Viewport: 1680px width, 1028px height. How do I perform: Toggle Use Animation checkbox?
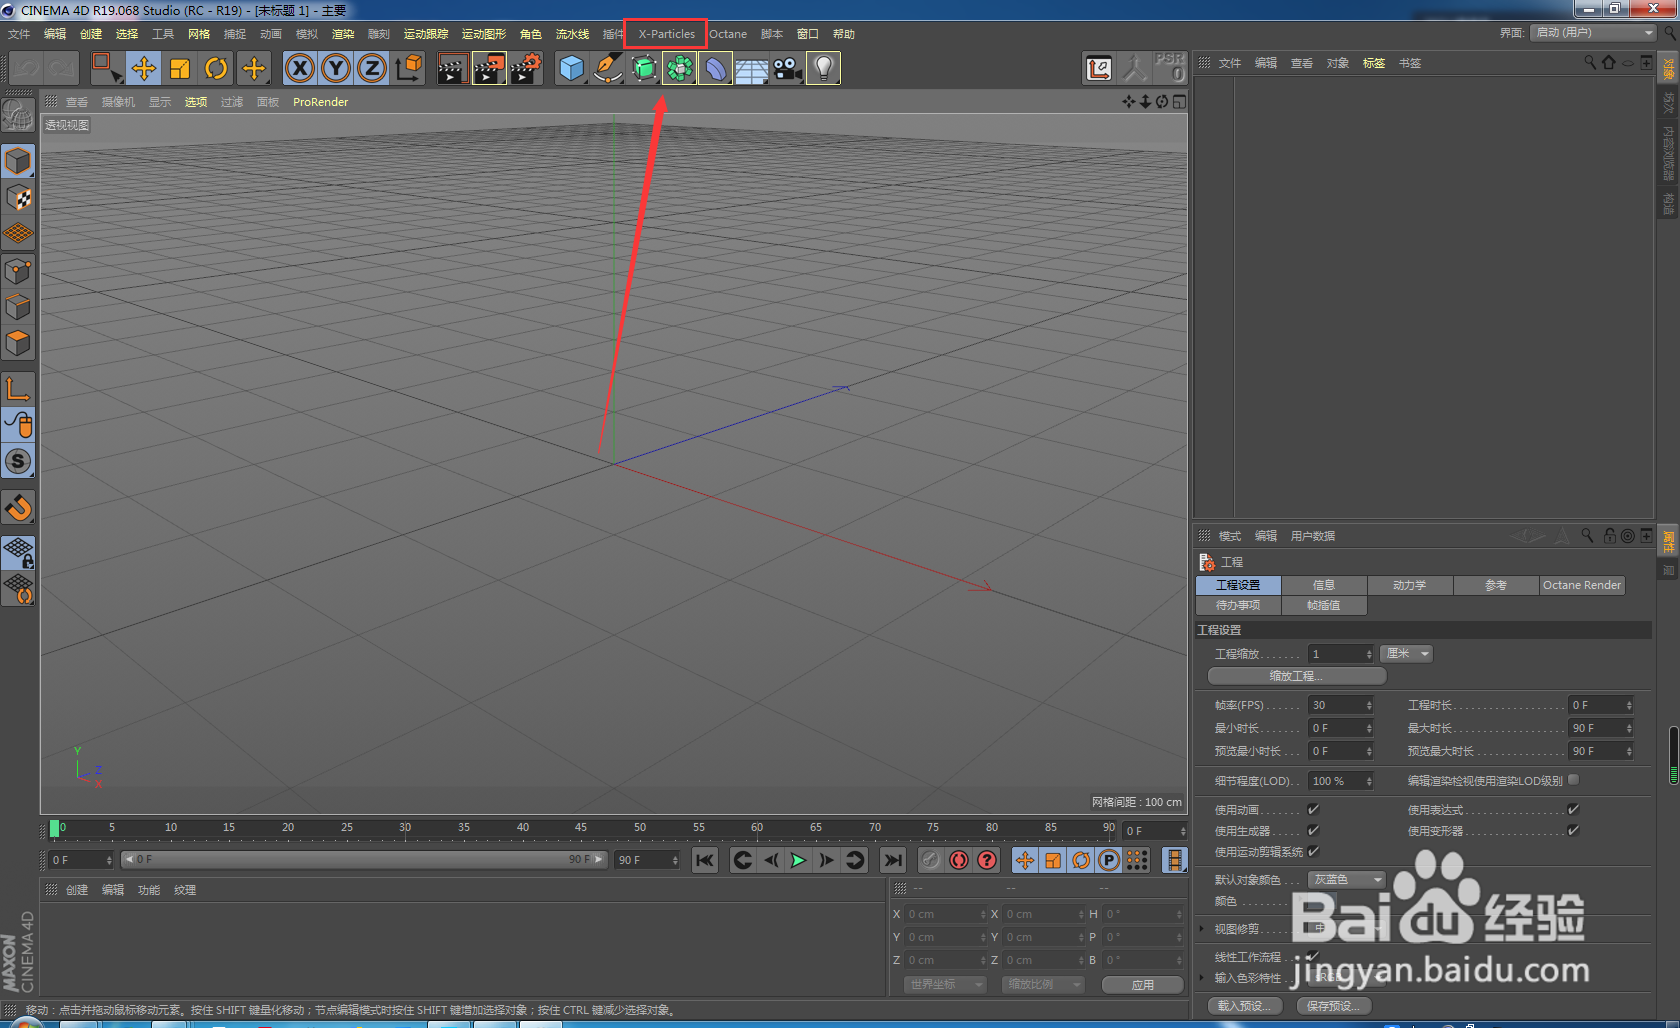[x=1313, y=809]
